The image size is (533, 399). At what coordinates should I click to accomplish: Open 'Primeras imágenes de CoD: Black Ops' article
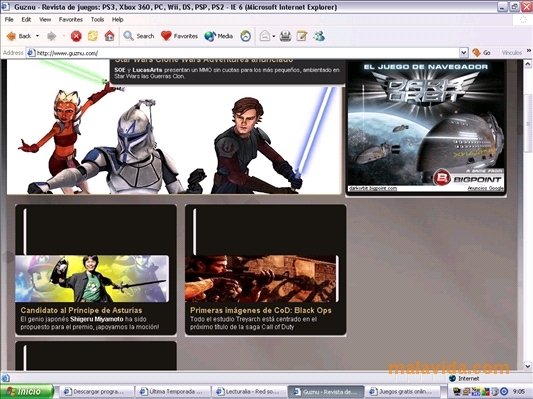261,310
